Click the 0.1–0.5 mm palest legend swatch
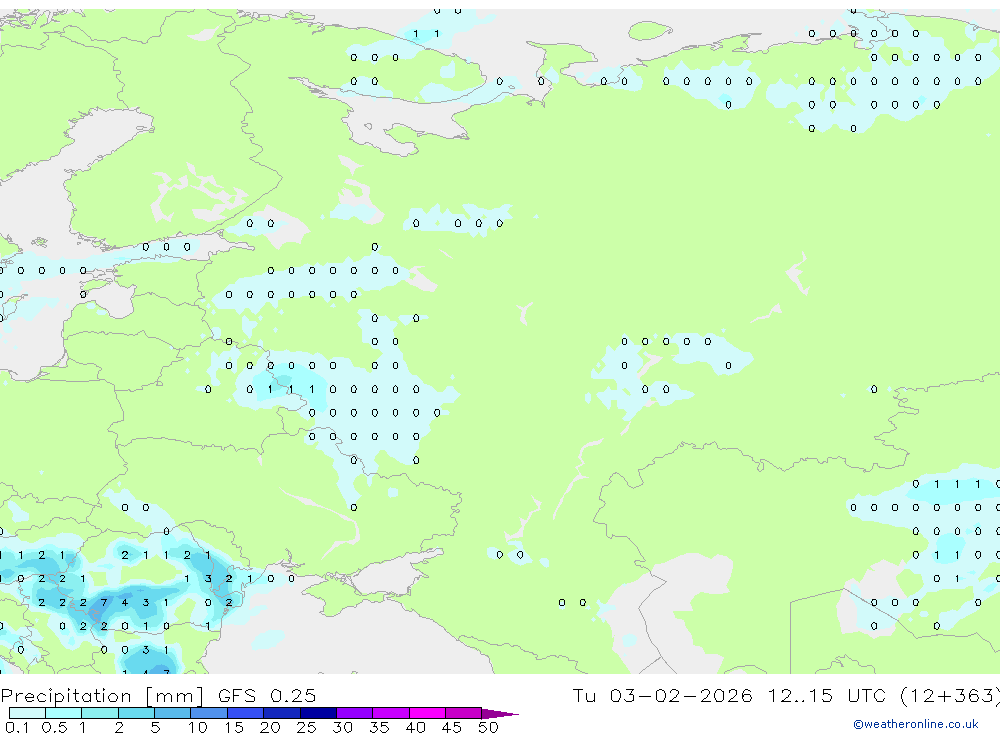Viewport: 1000px width, 733px height. (27, 713)
